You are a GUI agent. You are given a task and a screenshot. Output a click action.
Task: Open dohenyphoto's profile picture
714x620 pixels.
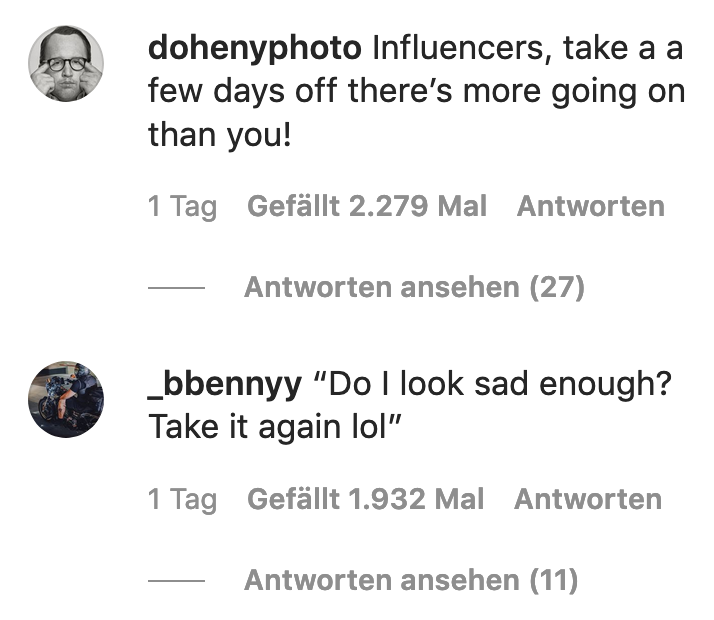[65, 64]
